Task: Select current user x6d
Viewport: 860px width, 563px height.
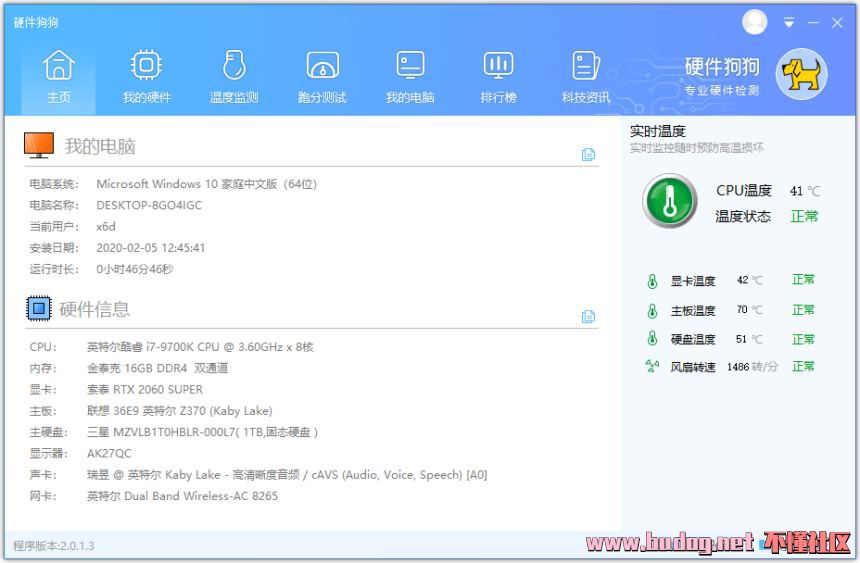Action: point(106,227)
